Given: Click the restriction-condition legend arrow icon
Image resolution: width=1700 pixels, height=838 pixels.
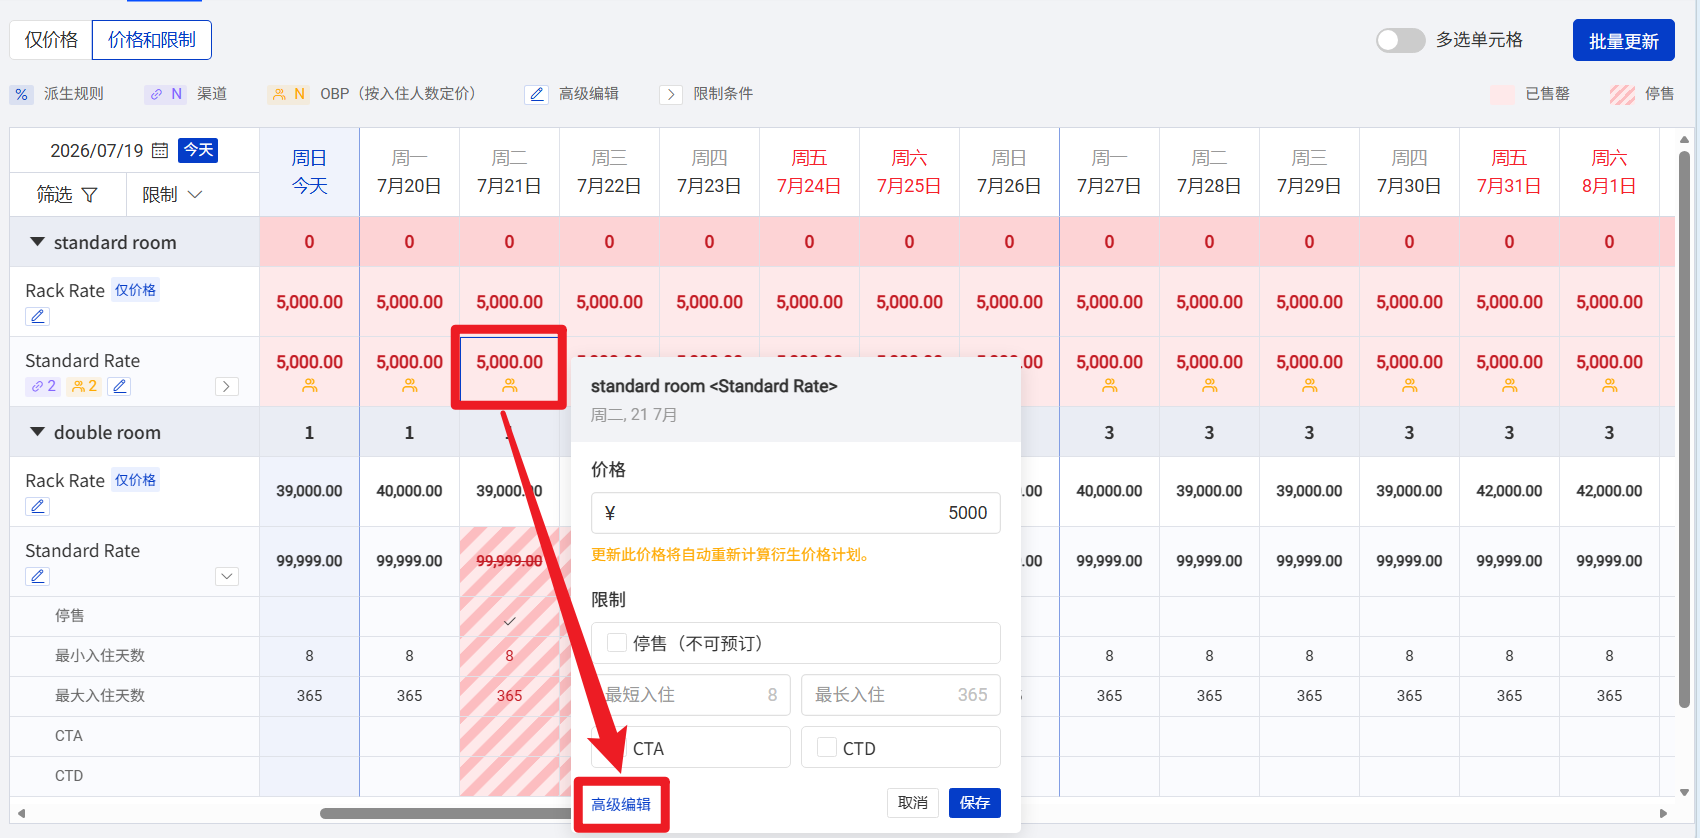Looking at the screenshot, I should tap(671, 94).
